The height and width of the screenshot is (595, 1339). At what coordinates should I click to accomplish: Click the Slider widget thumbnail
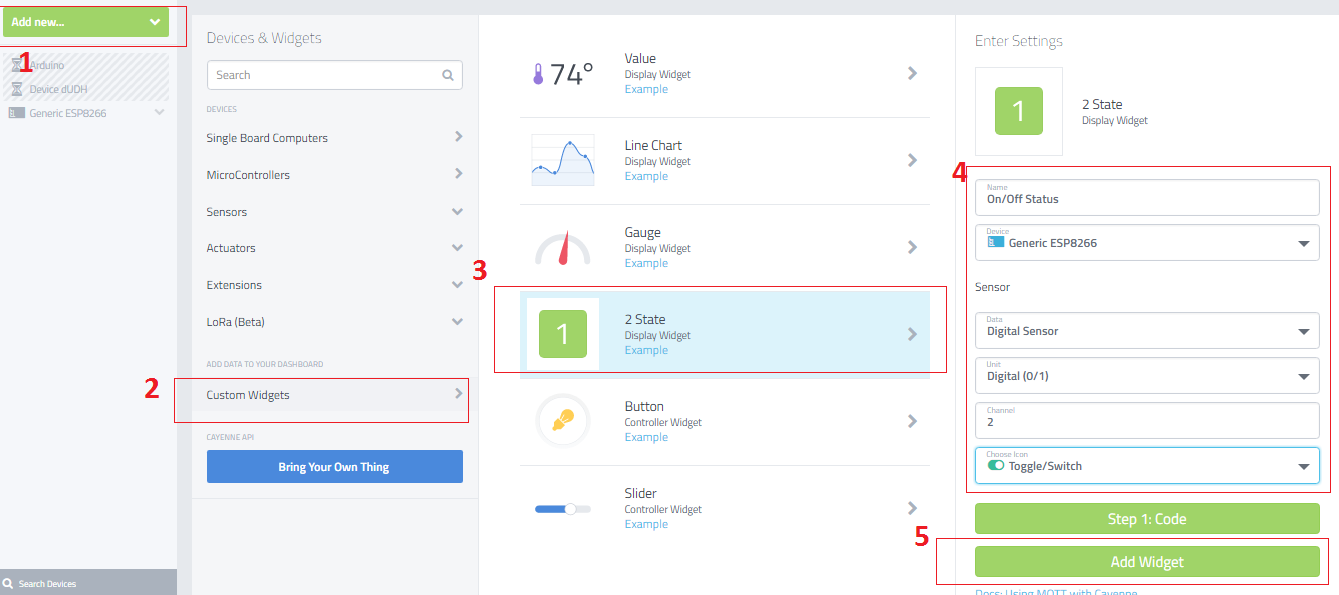[562, 508]
